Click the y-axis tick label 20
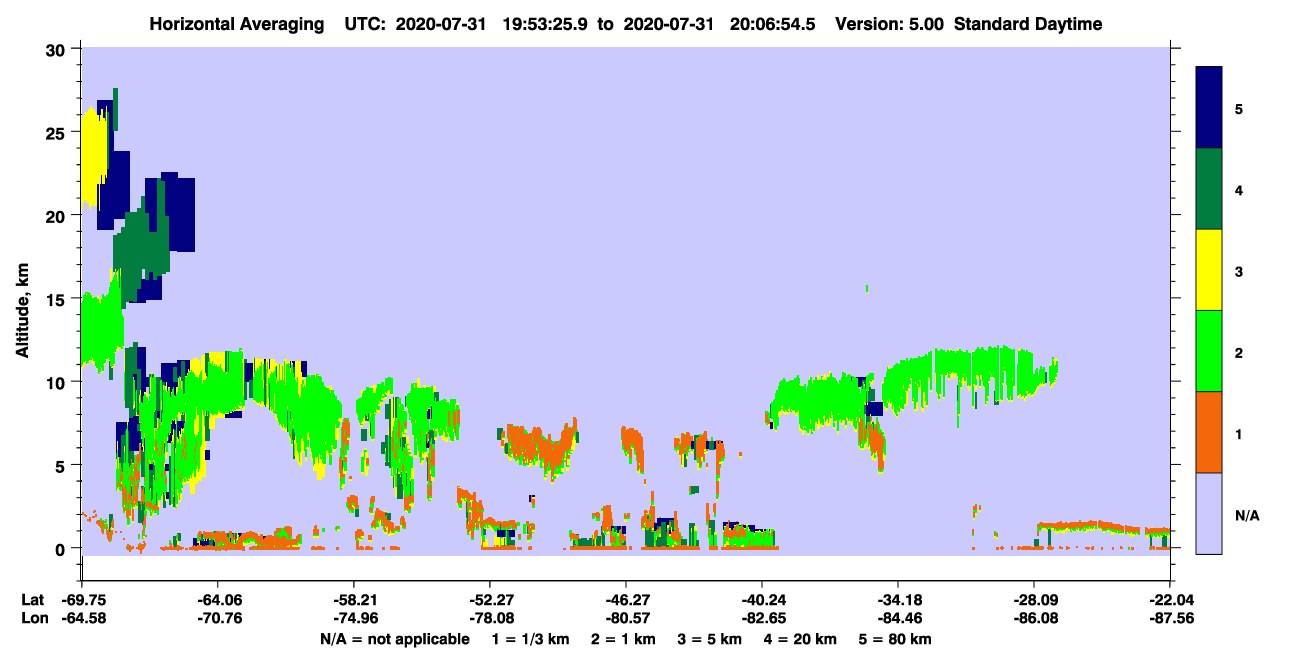This screenshot has height=667, width=1300. click(x=57, y=215)
